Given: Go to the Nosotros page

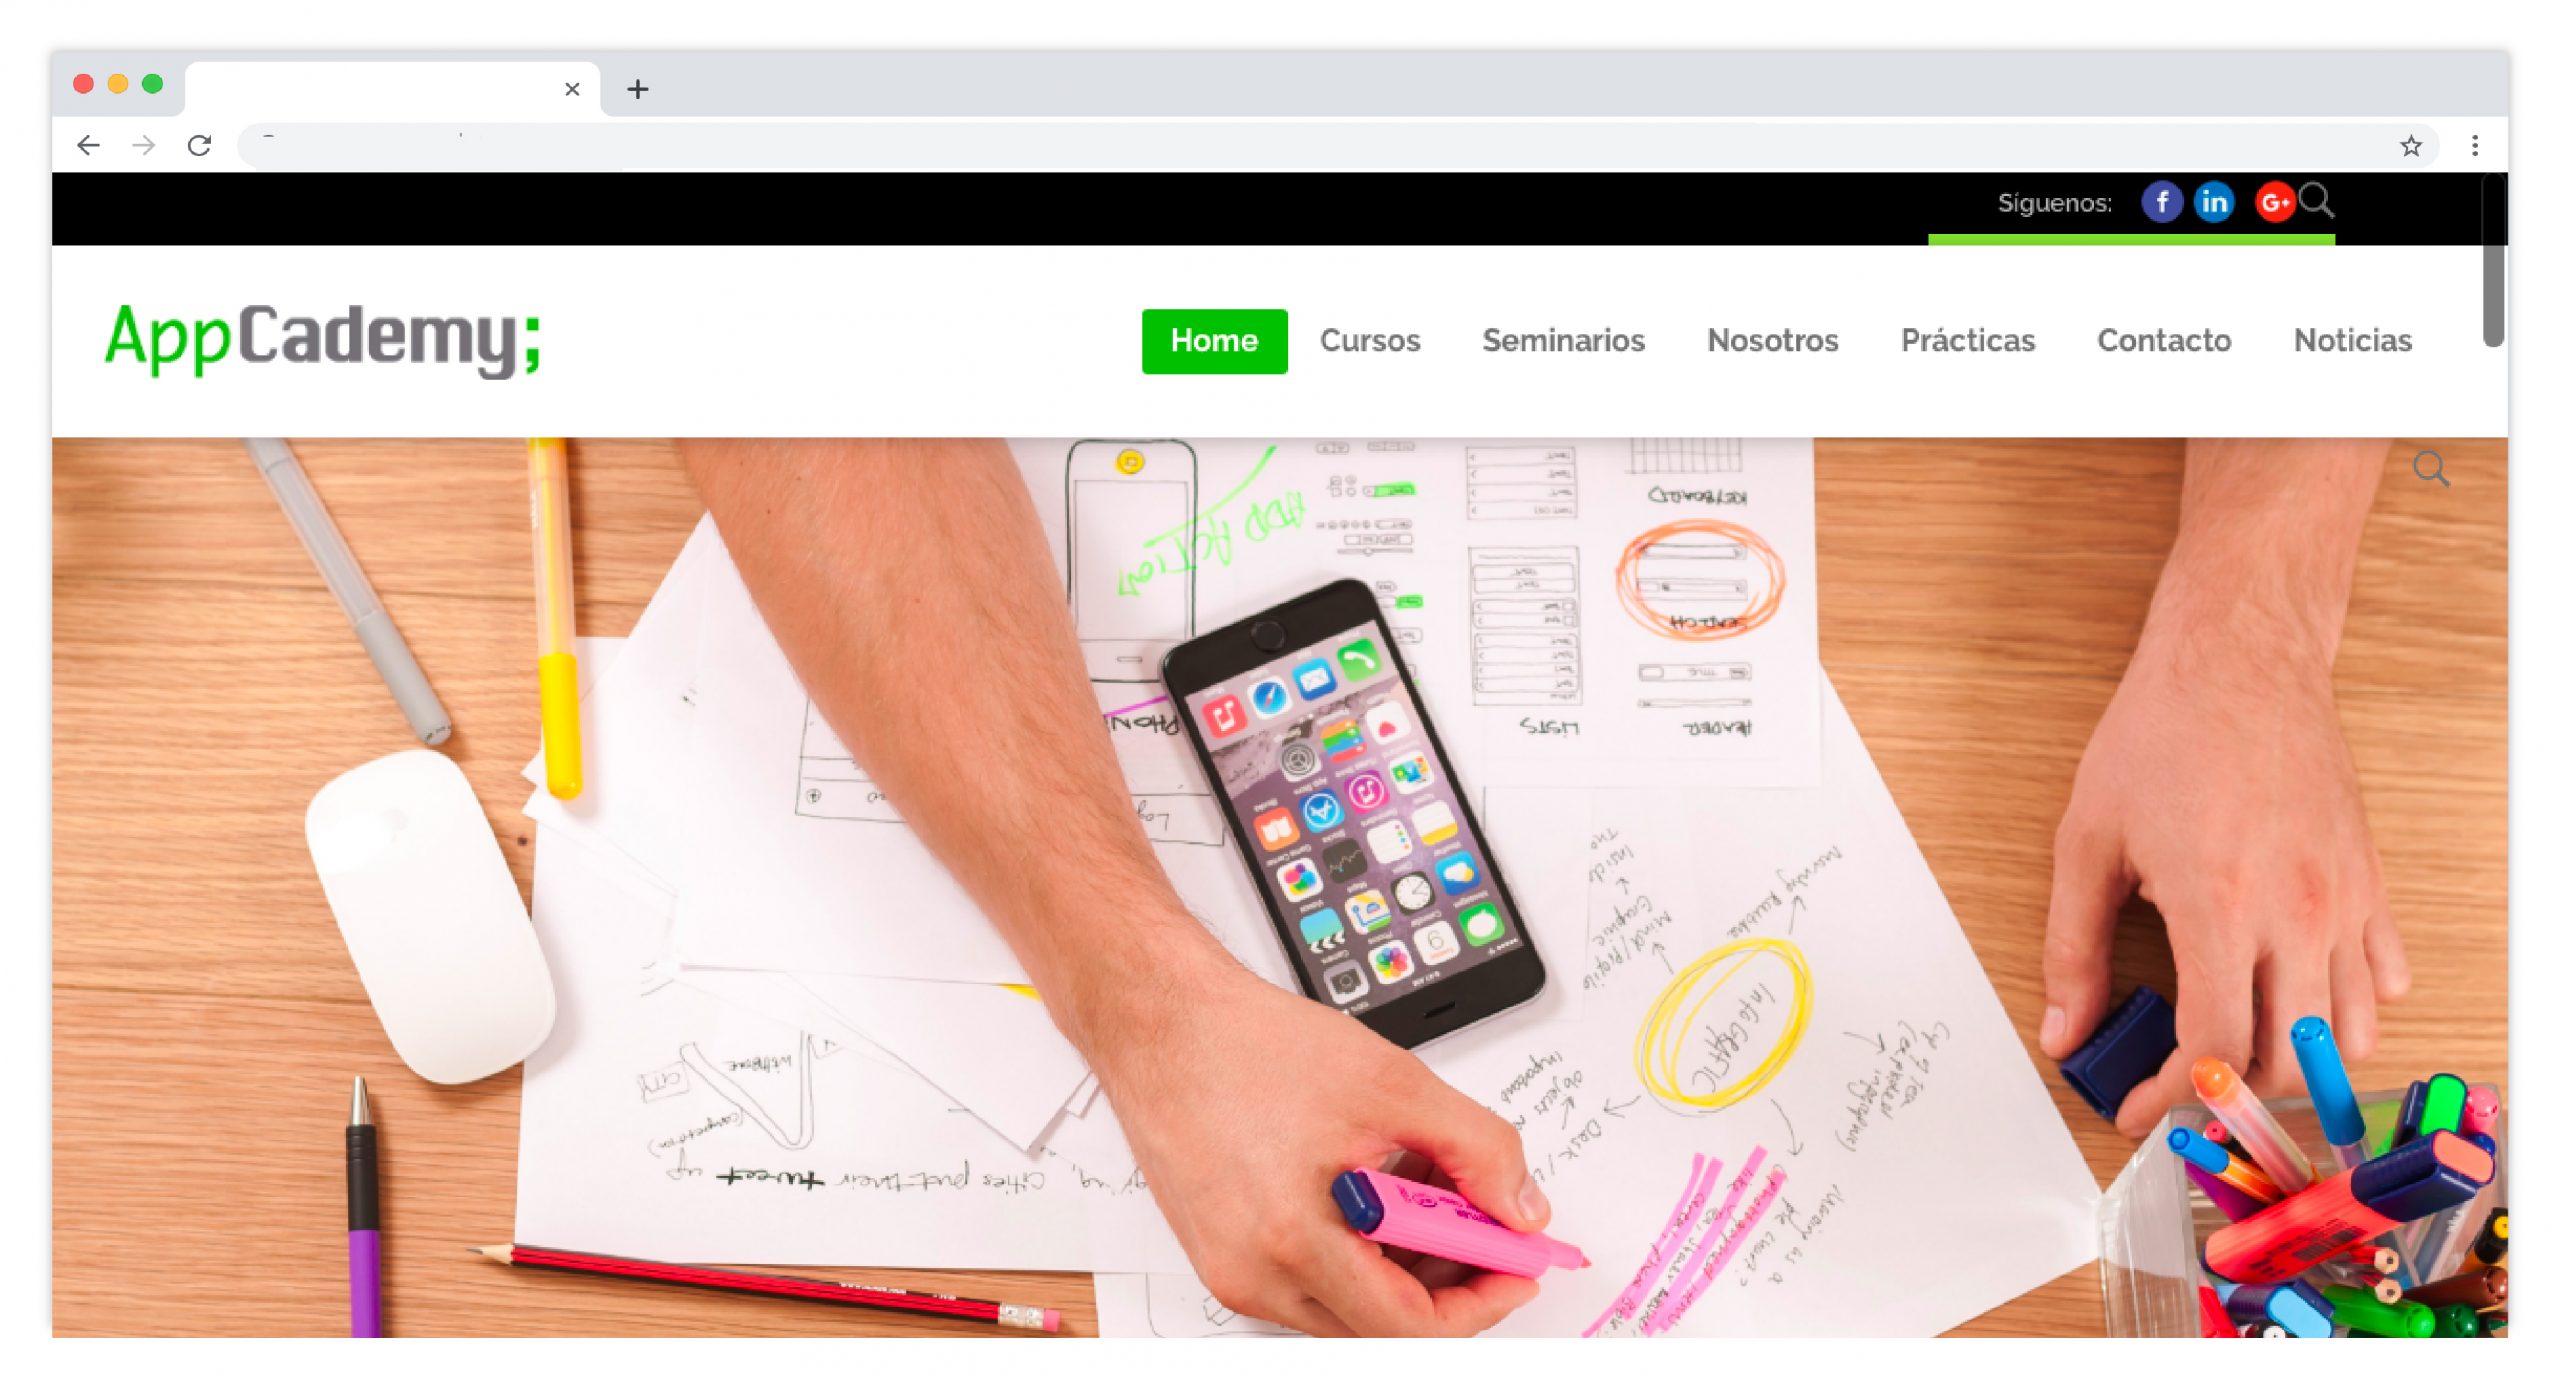Looking at the screenshot, I should click(1772, 341).
